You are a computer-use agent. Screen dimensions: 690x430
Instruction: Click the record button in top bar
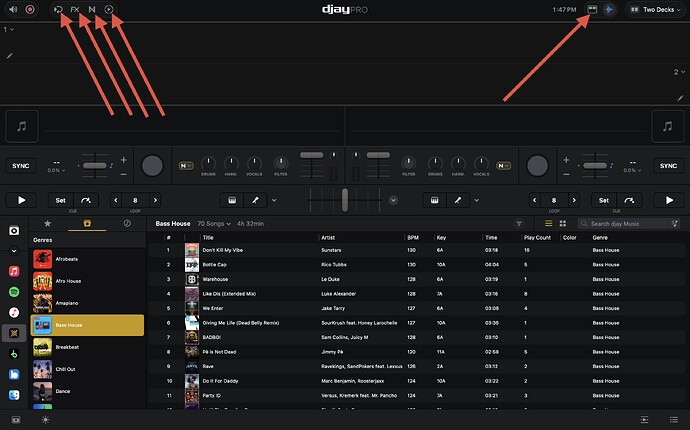point(30,9)
